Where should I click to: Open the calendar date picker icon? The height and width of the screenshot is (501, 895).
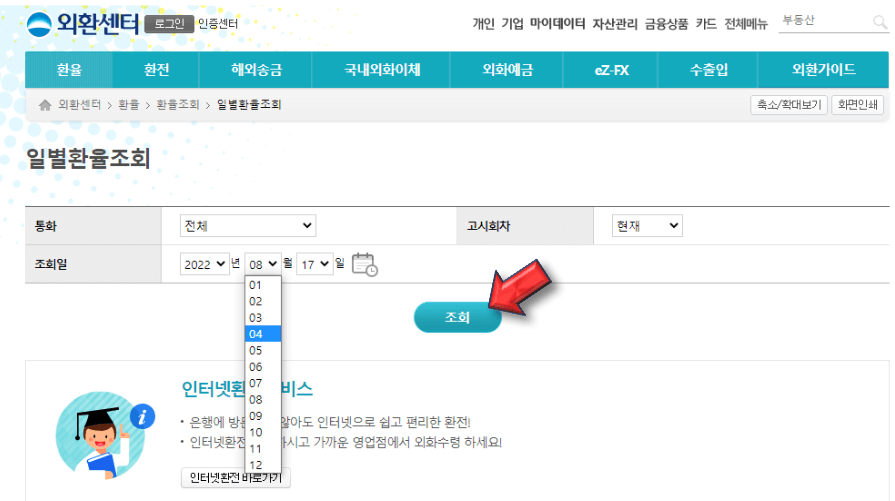[364, 264]
